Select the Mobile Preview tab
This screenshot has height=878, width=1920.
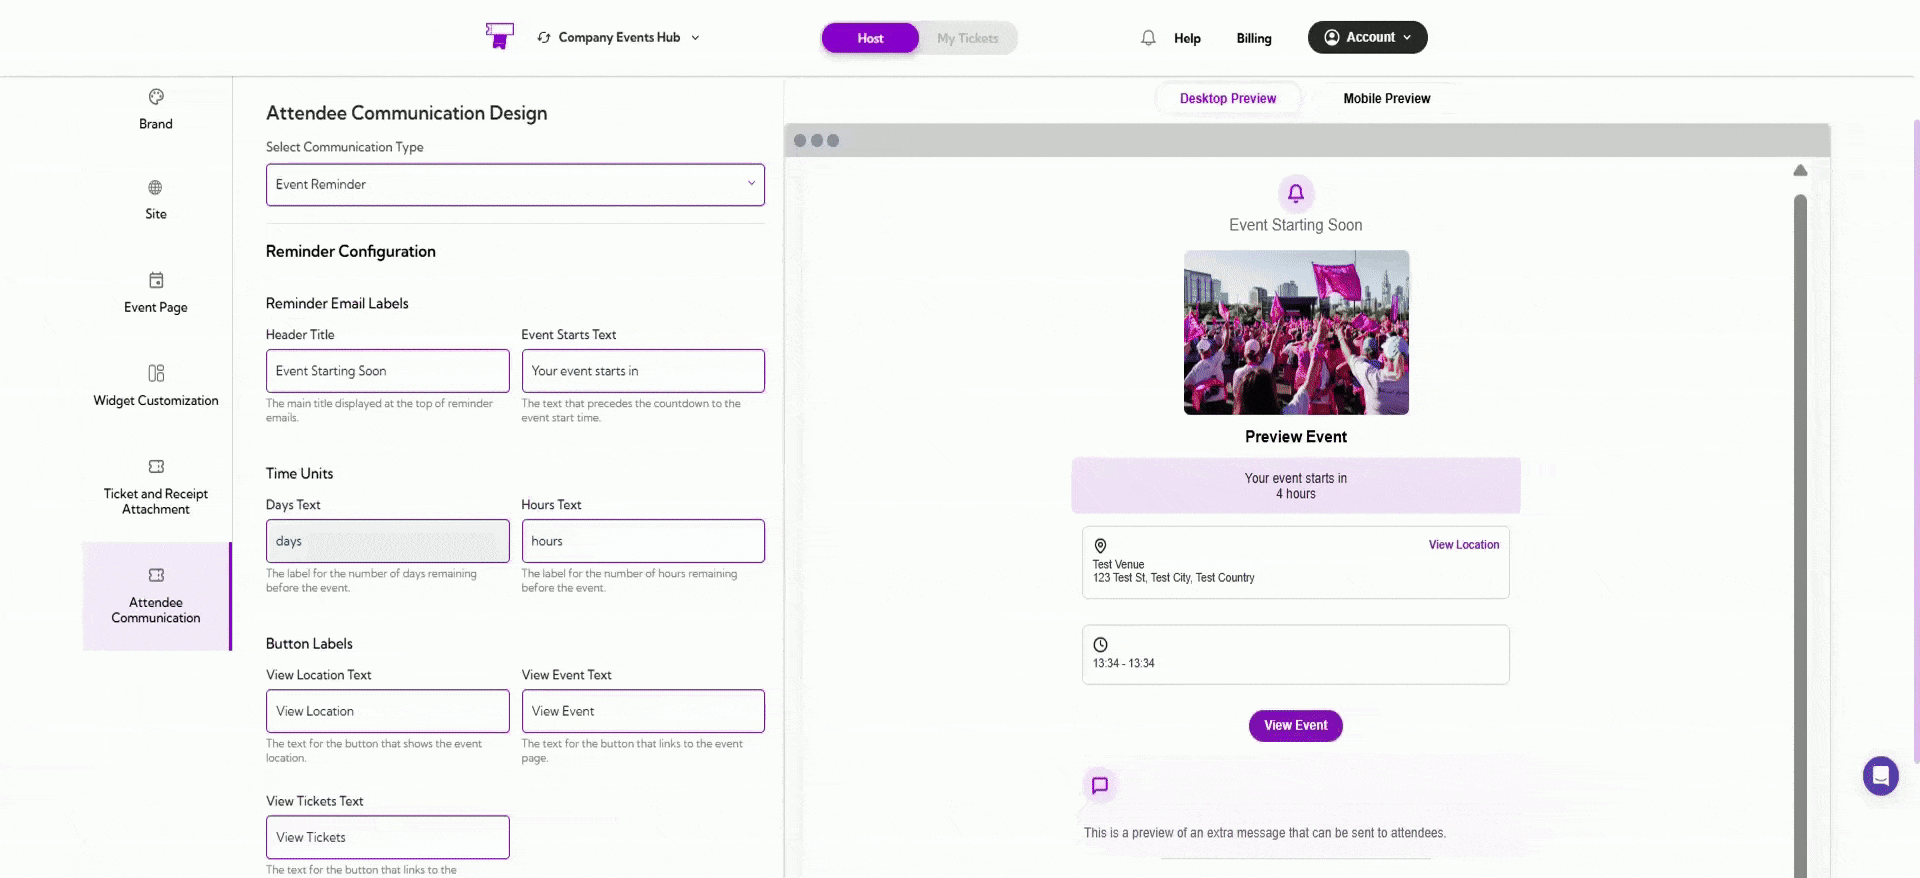pos(1386,98)
